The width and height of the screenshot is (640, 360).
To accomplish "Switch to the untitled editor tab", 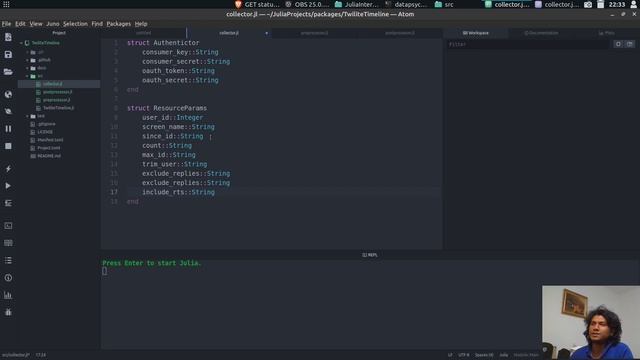I will (143, 33).
